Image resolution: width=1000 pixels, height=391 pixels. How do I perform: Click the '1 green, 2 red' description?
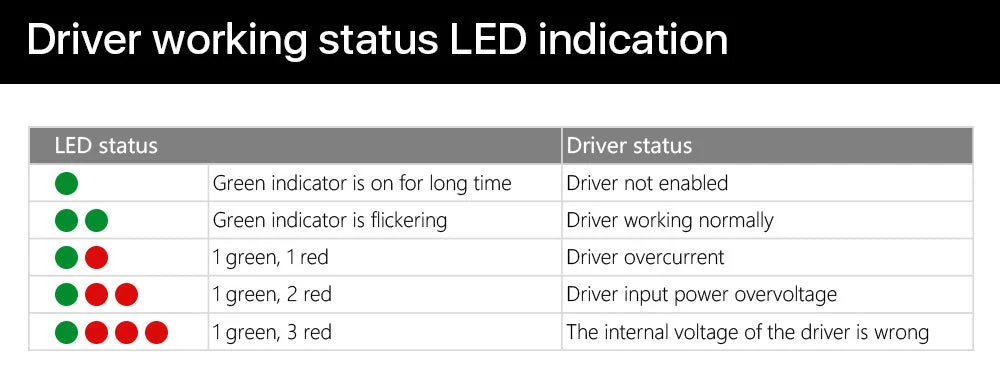click(272, 295)
